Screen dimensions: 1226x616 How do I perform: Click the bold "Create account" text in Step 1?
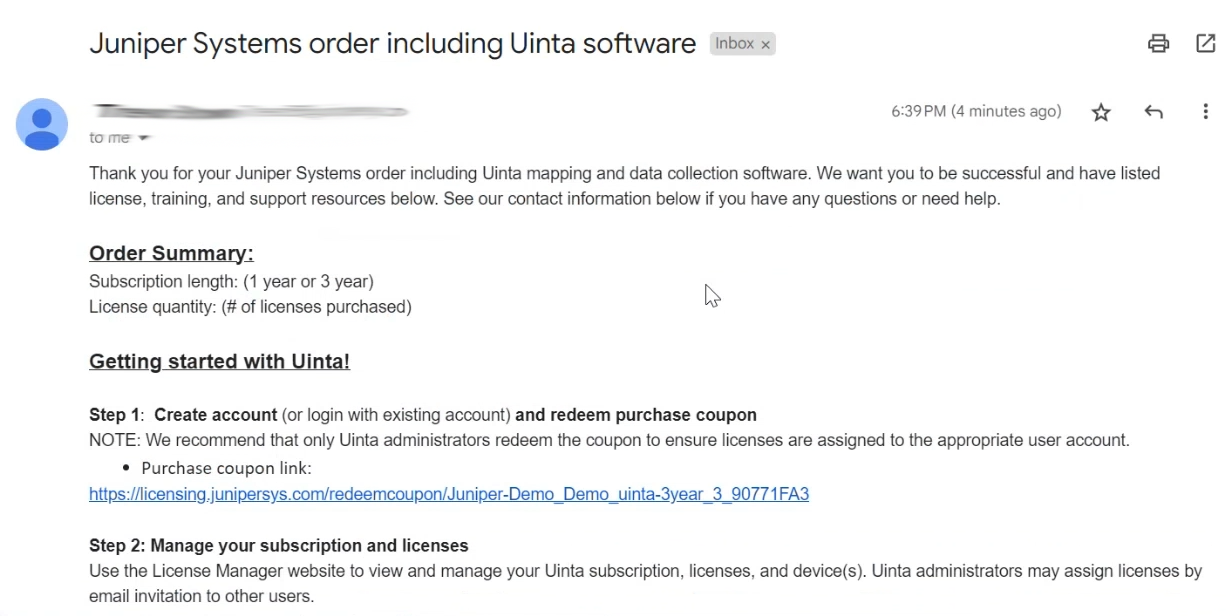[x=215, y=415]
